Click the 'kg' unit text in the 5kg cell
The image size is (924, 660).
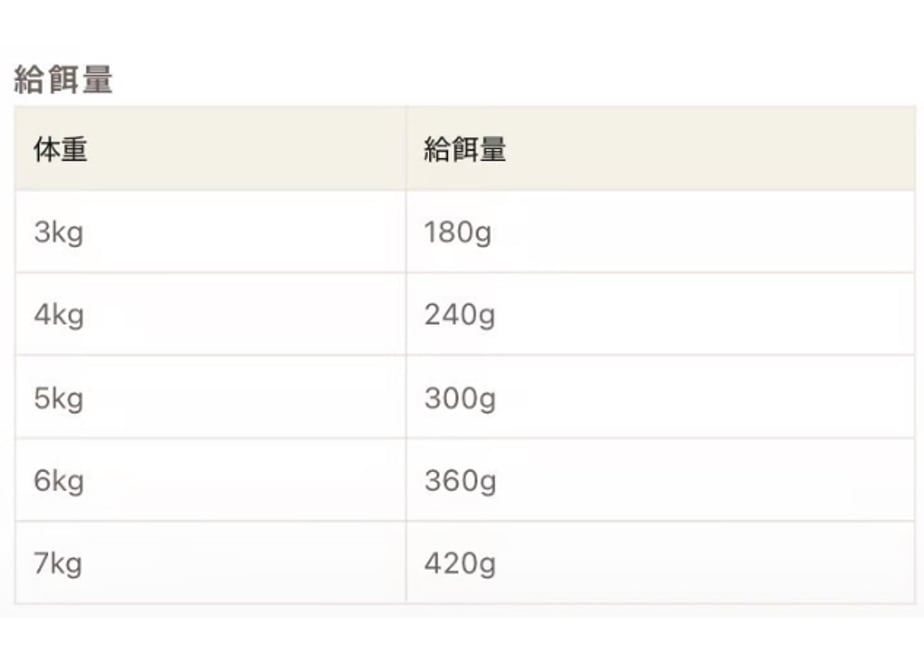pyautogui.click(x=68, y=399)
